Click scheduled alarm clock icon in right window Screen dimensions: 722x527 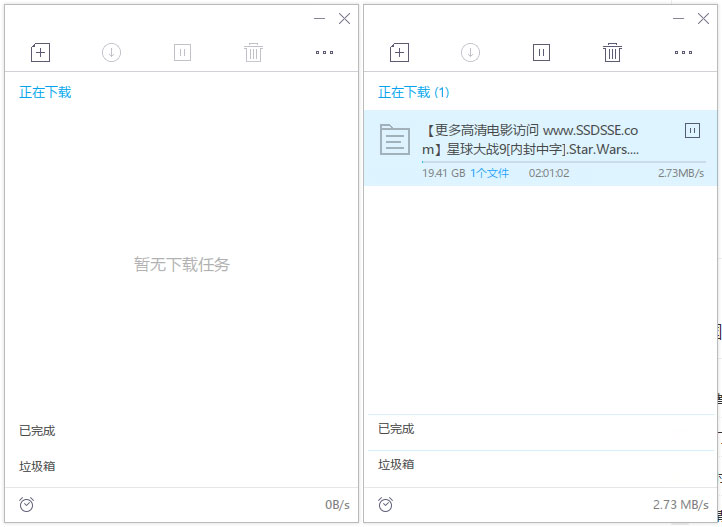tap(385, 504)
